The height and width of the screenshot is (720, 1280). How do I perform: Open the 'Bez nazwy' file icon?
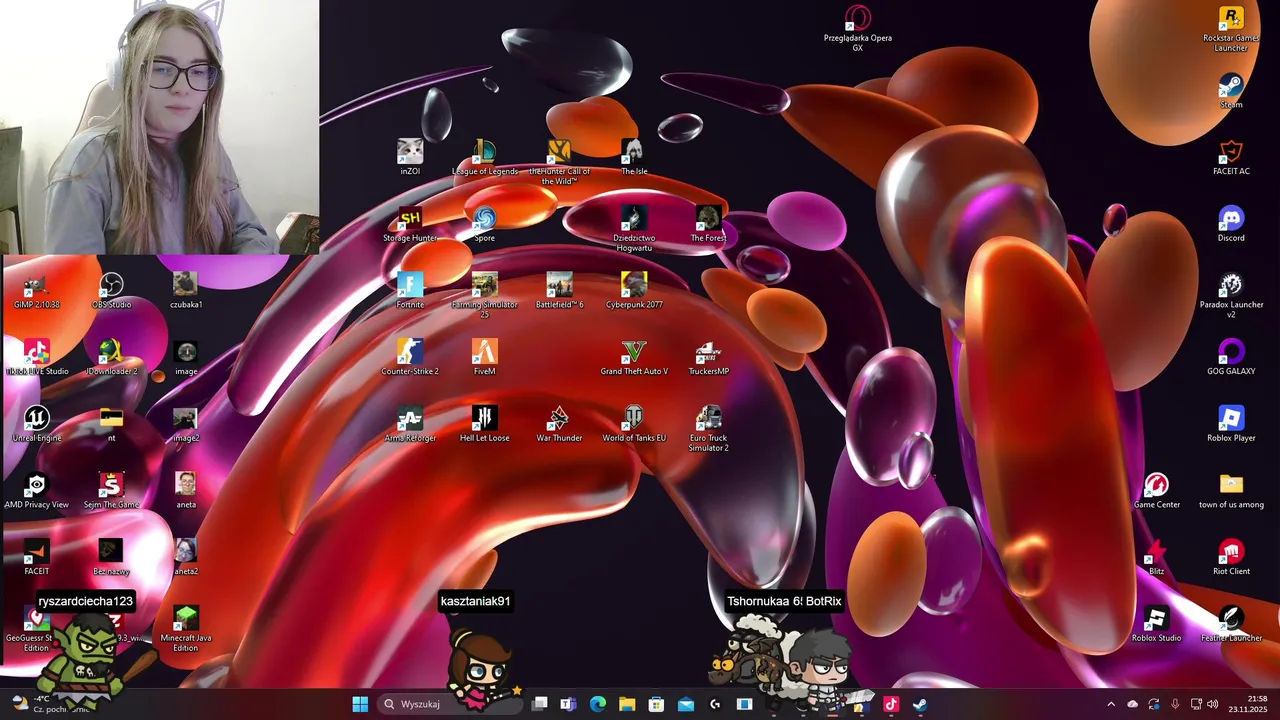coord(111,558)
